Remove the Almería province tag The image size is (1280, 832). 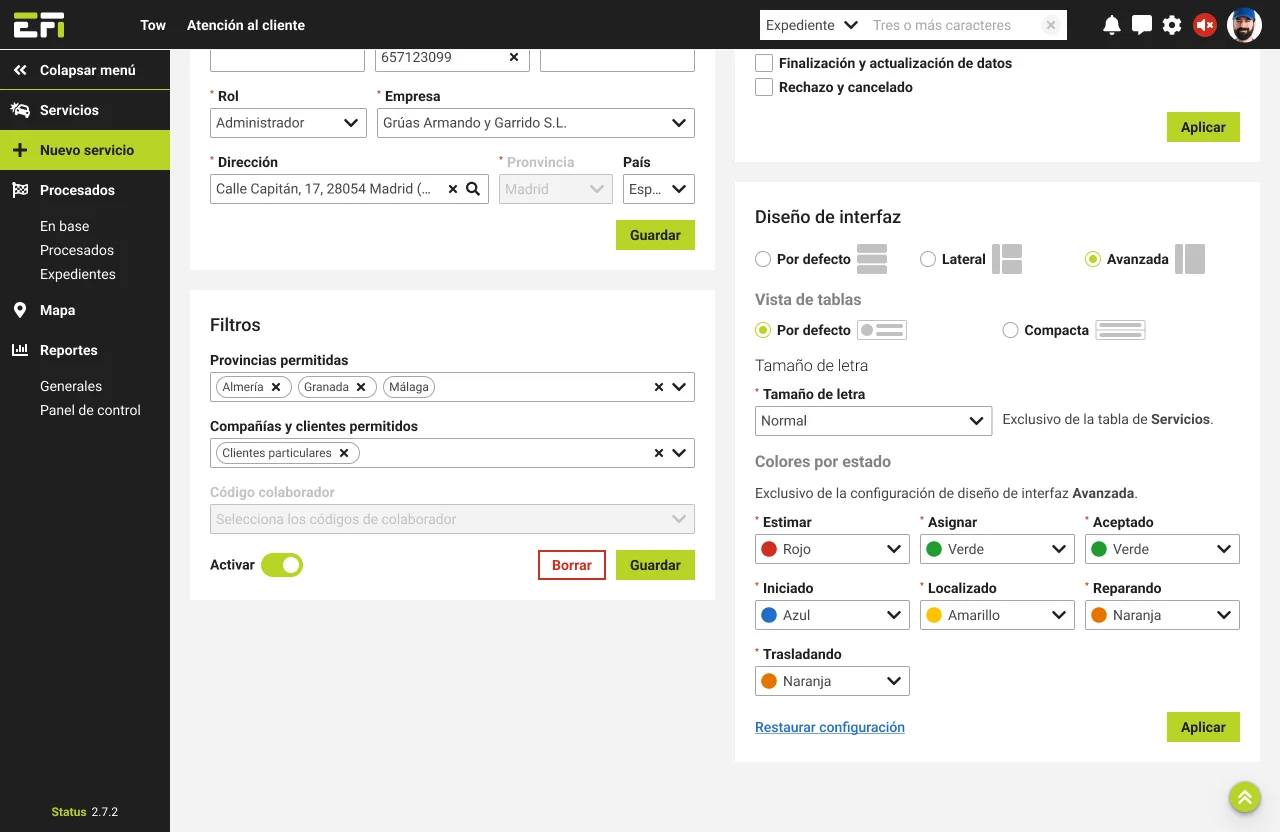coord(276,387)
